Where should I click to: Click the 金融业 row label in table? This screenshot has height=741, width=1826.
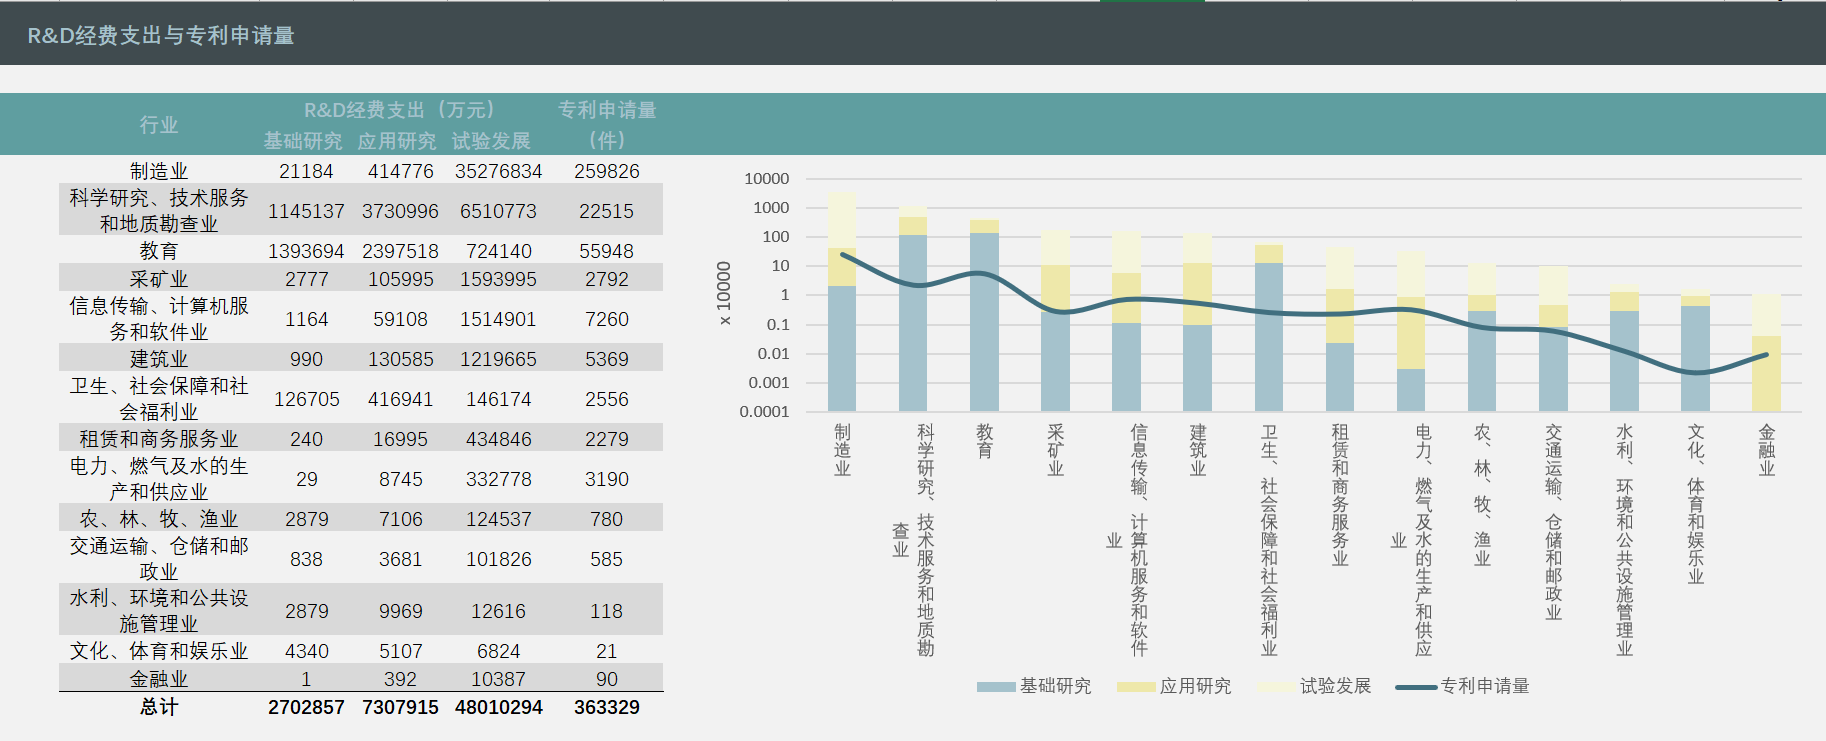pos(159,679)
